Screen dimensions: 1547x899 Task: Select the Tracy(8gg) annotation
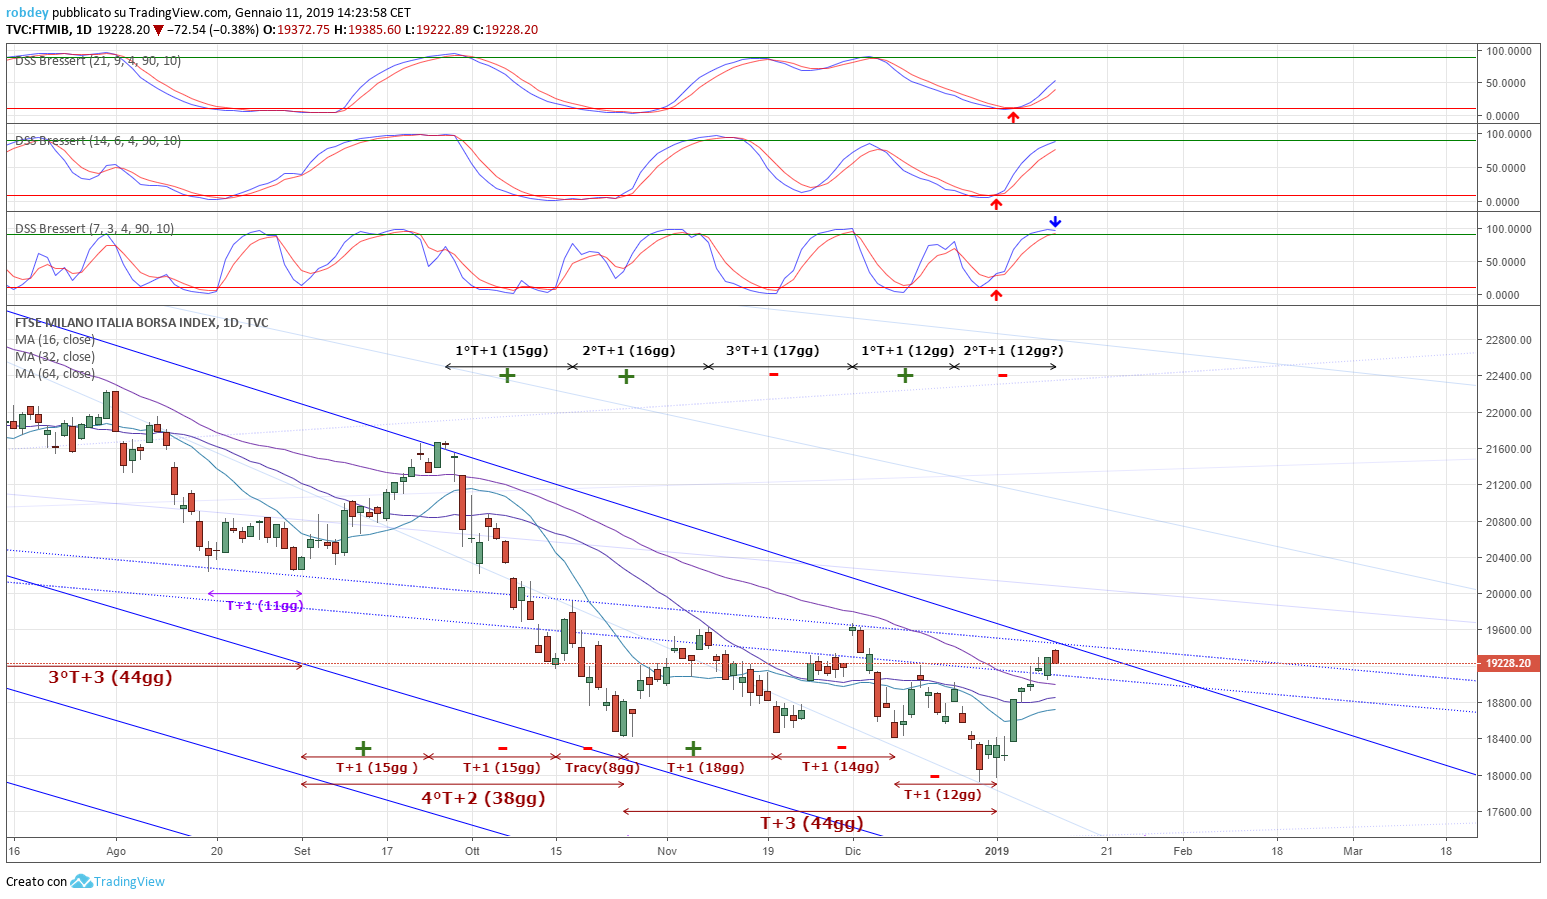[x=602, y=767]
